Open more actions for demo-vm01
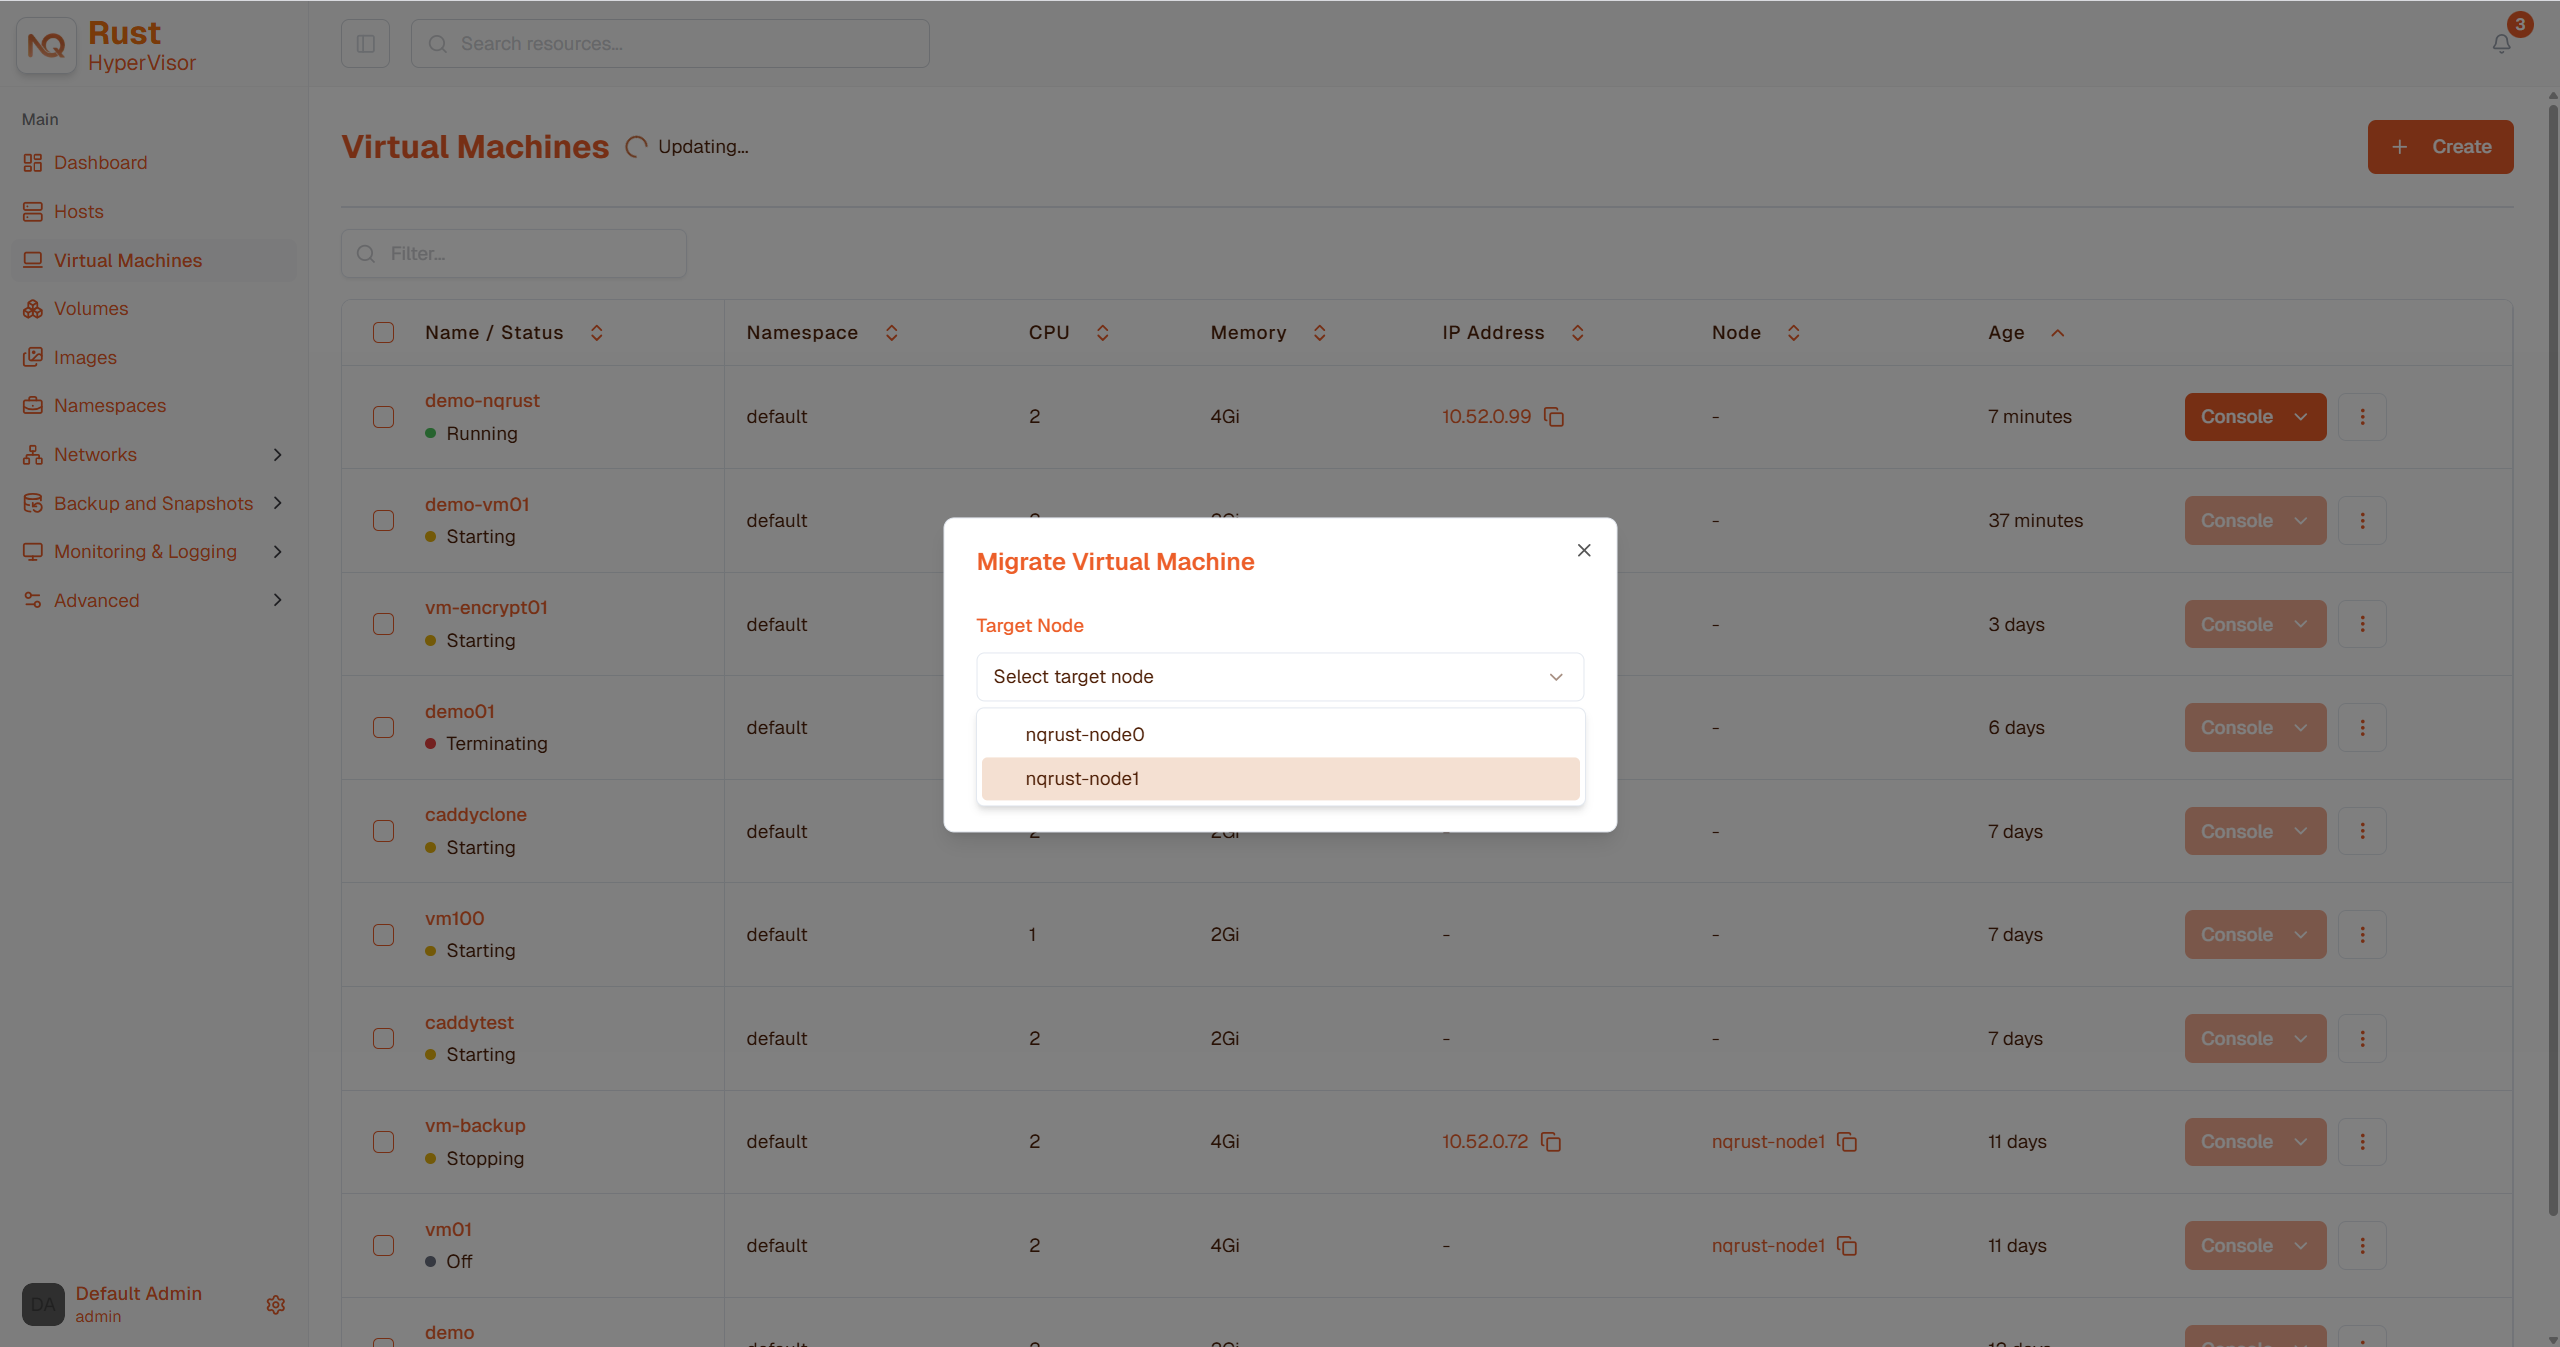Screen dimensions: 2560x1347 2363,521
